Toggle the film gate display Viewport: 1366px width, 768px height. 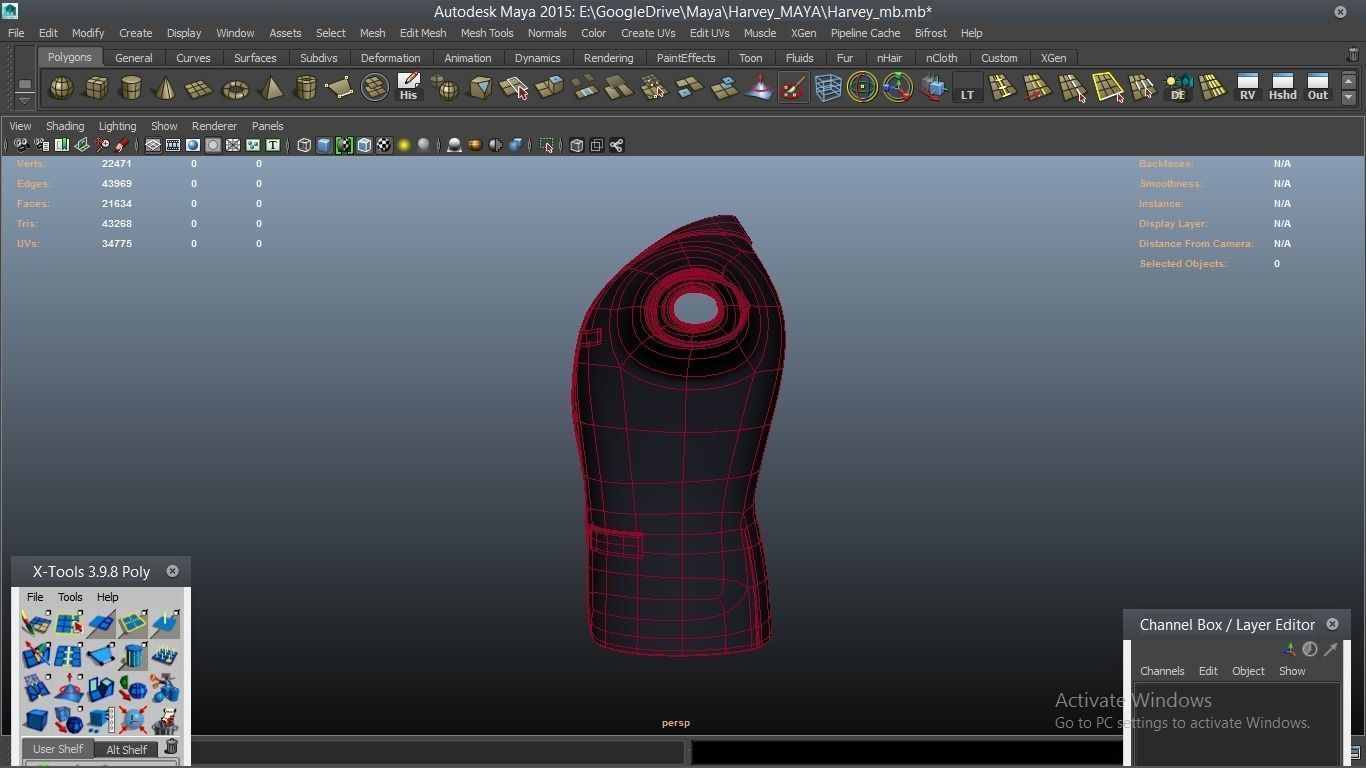pyautogui.click(x=173, y=145)
